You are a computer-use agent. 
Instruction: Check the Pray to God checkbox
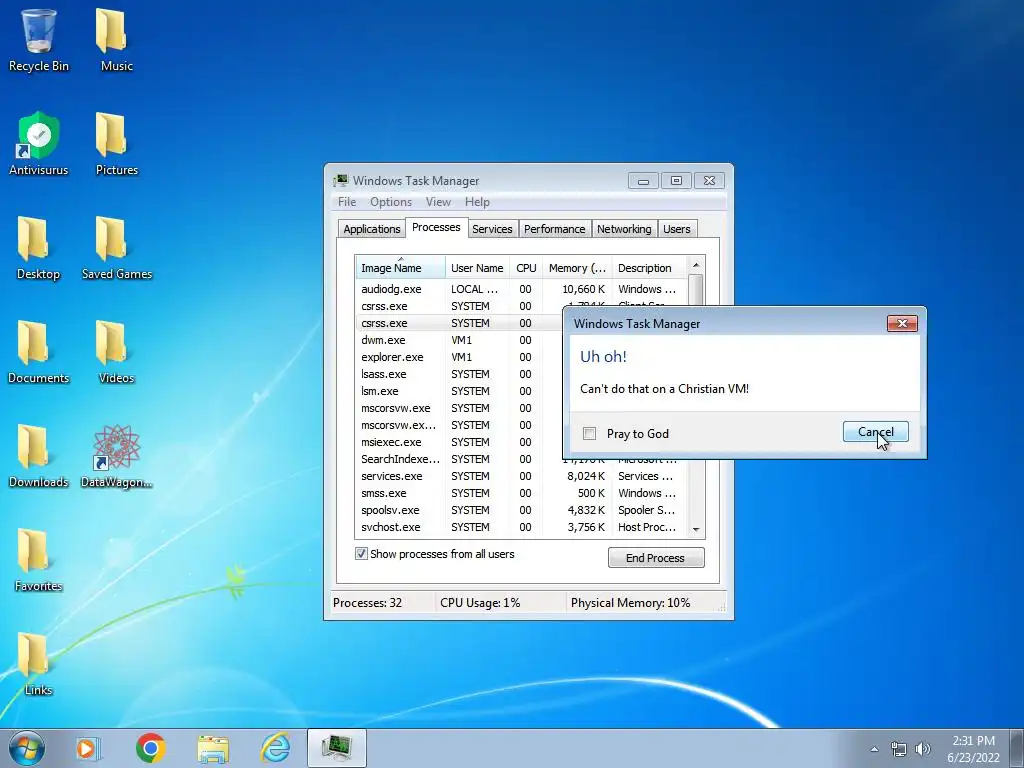pyautogui.click(x=590, y=434)
